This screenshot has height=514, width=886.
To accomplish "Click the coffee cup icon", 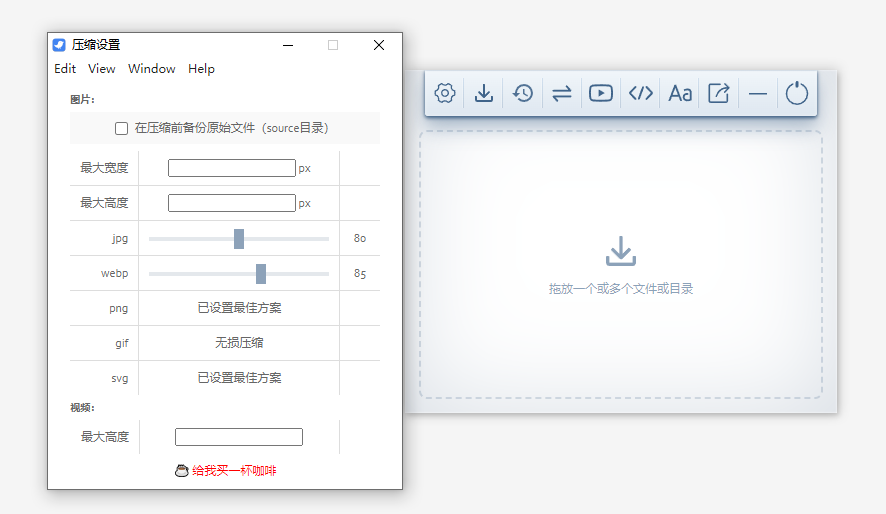I will (x=181, y=471).
